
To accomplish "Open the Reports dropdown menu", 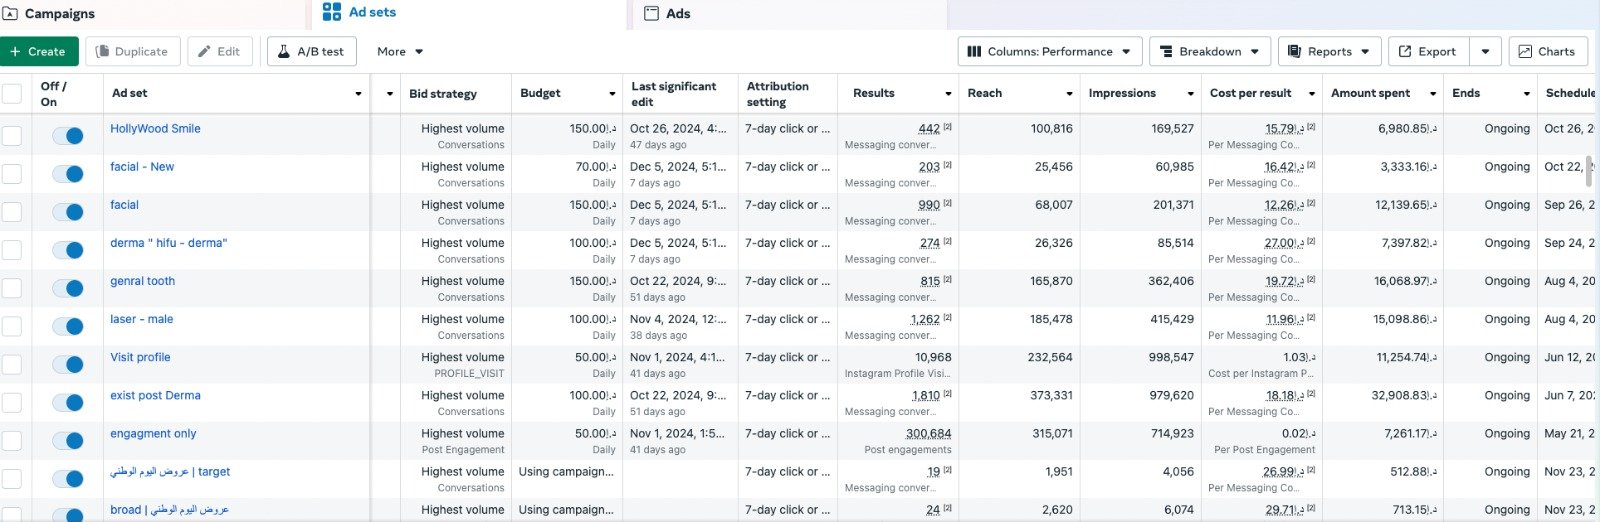I will pos(1329,52).
